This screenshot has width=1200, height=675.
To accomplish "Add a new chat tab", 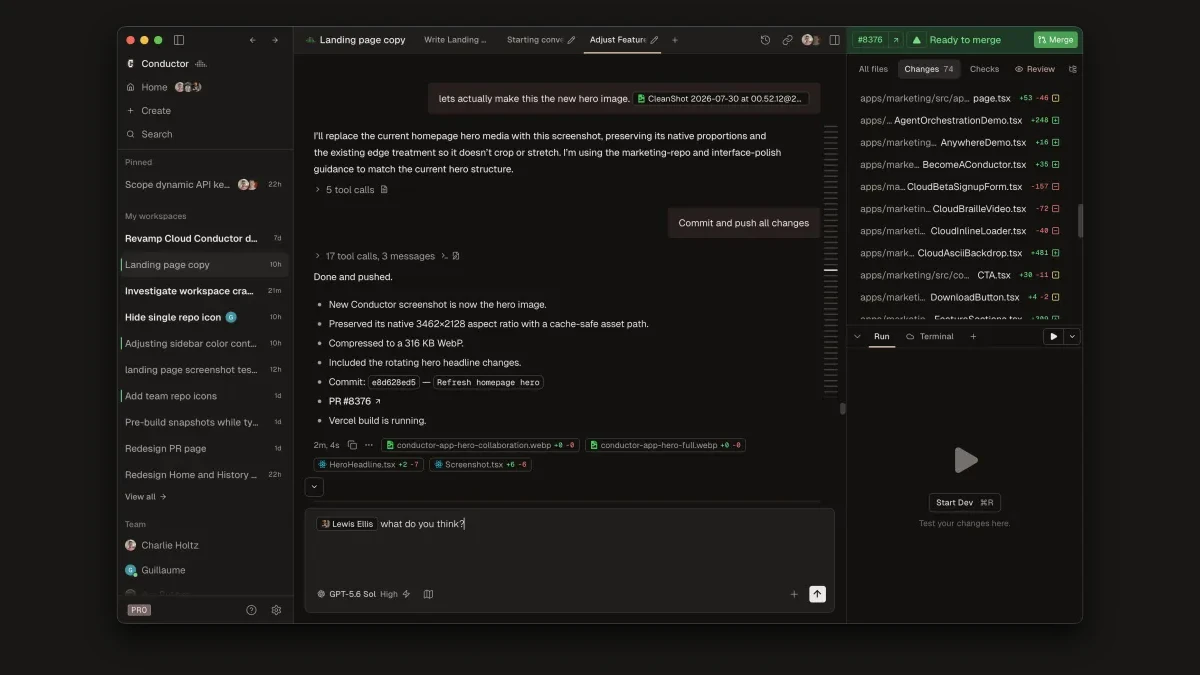I will pos(675,40).
